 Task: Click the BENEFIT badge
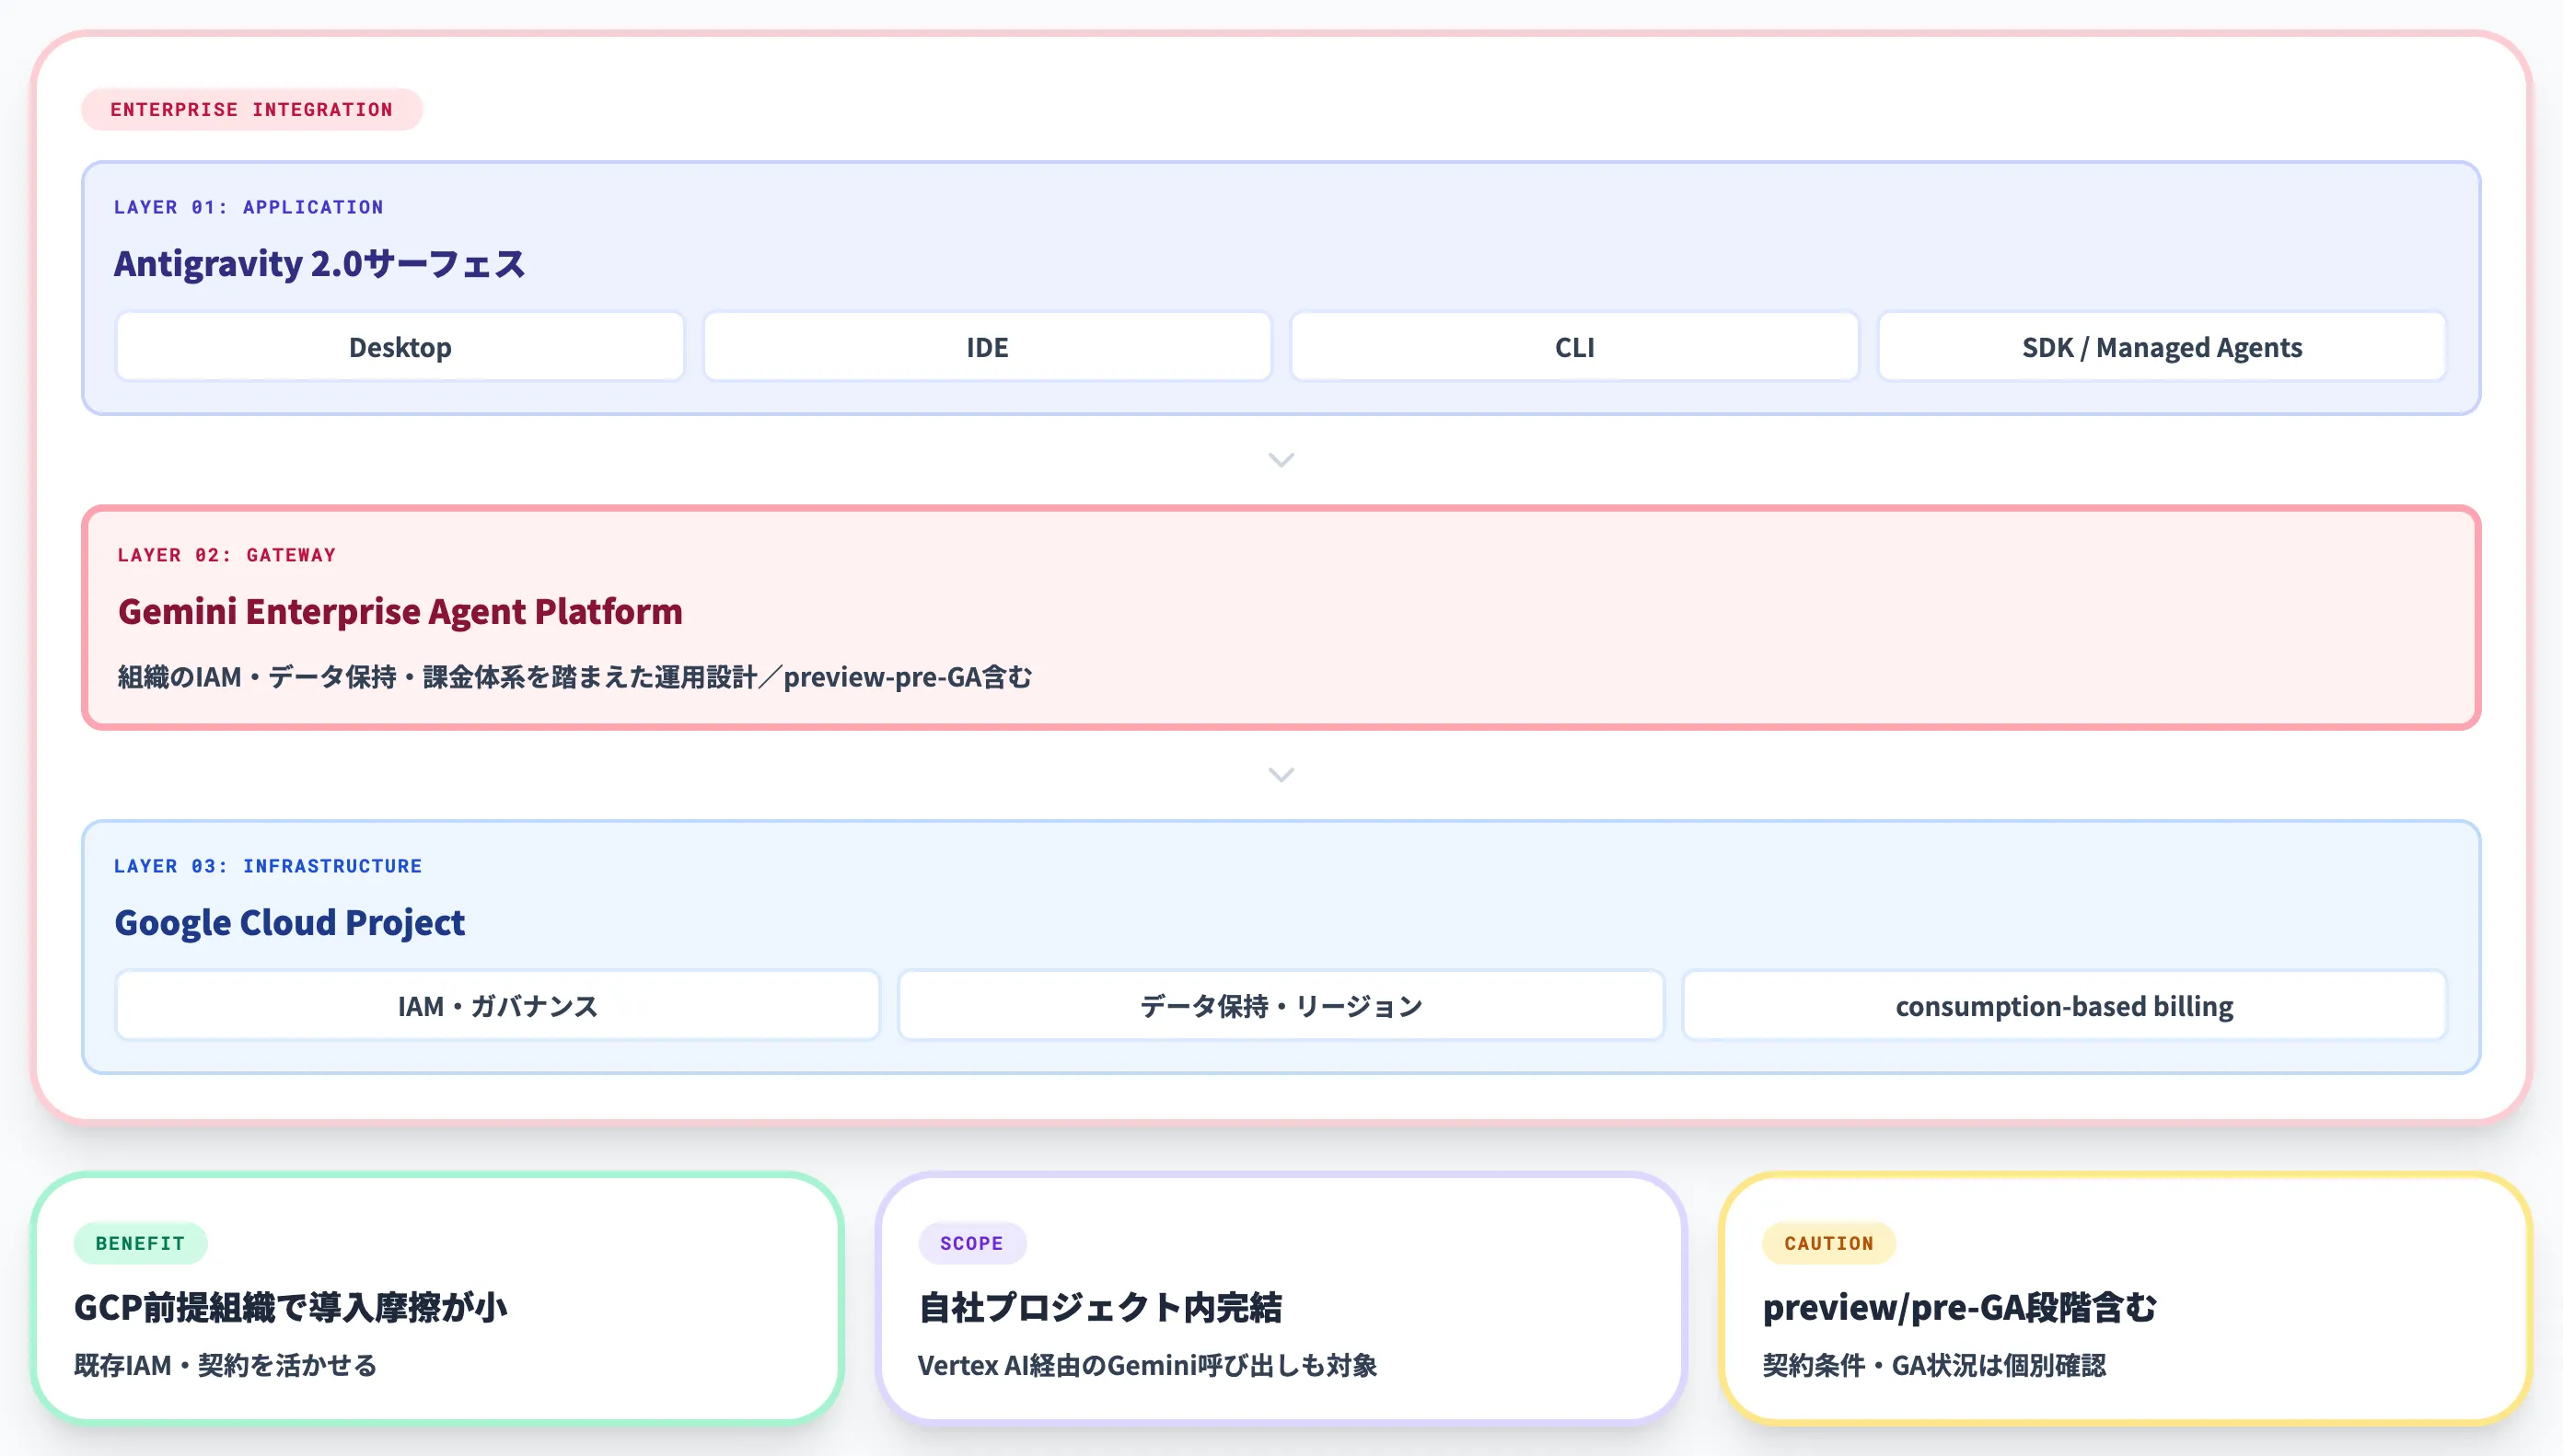coord(140,1243)
